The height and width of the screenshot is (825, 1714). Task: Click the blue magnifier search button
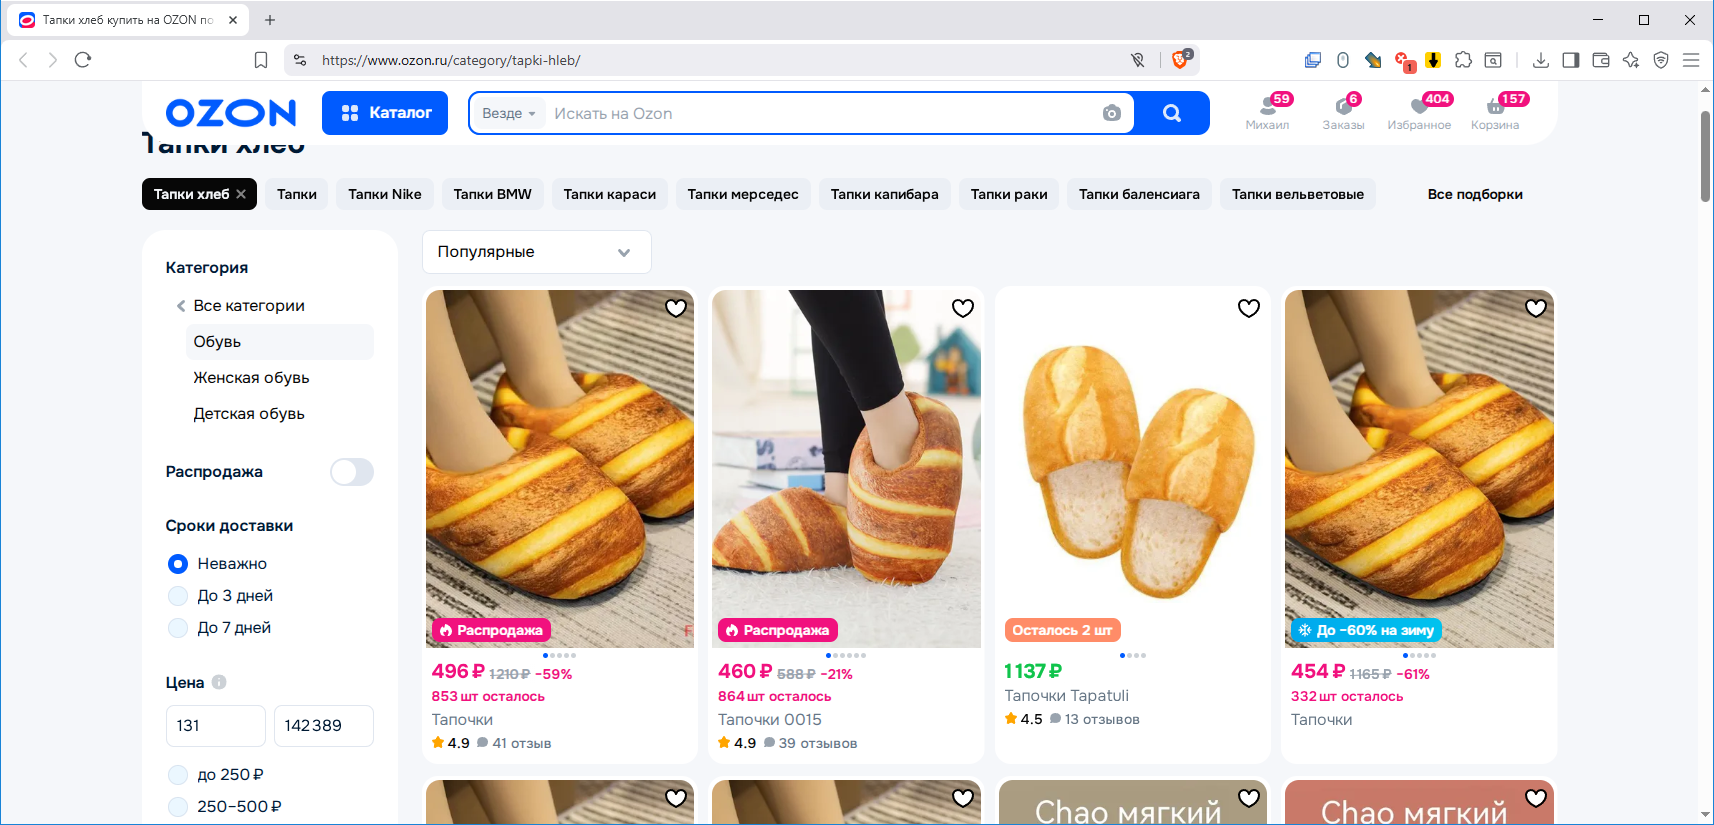(1172, 114)
